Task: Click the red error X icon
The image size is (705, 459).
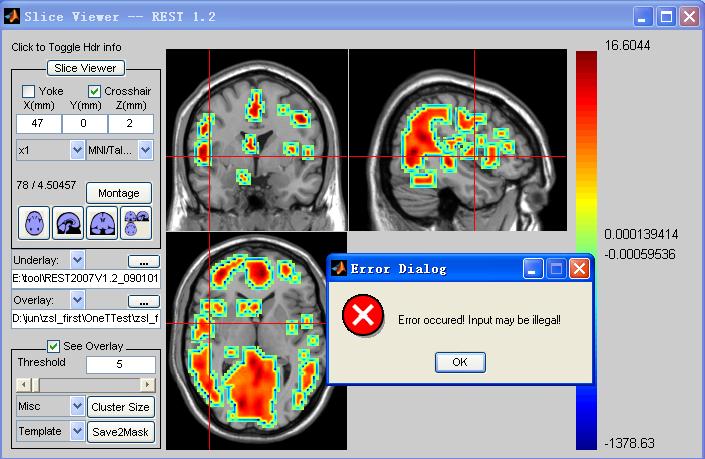Action: (x=363, y=315)
